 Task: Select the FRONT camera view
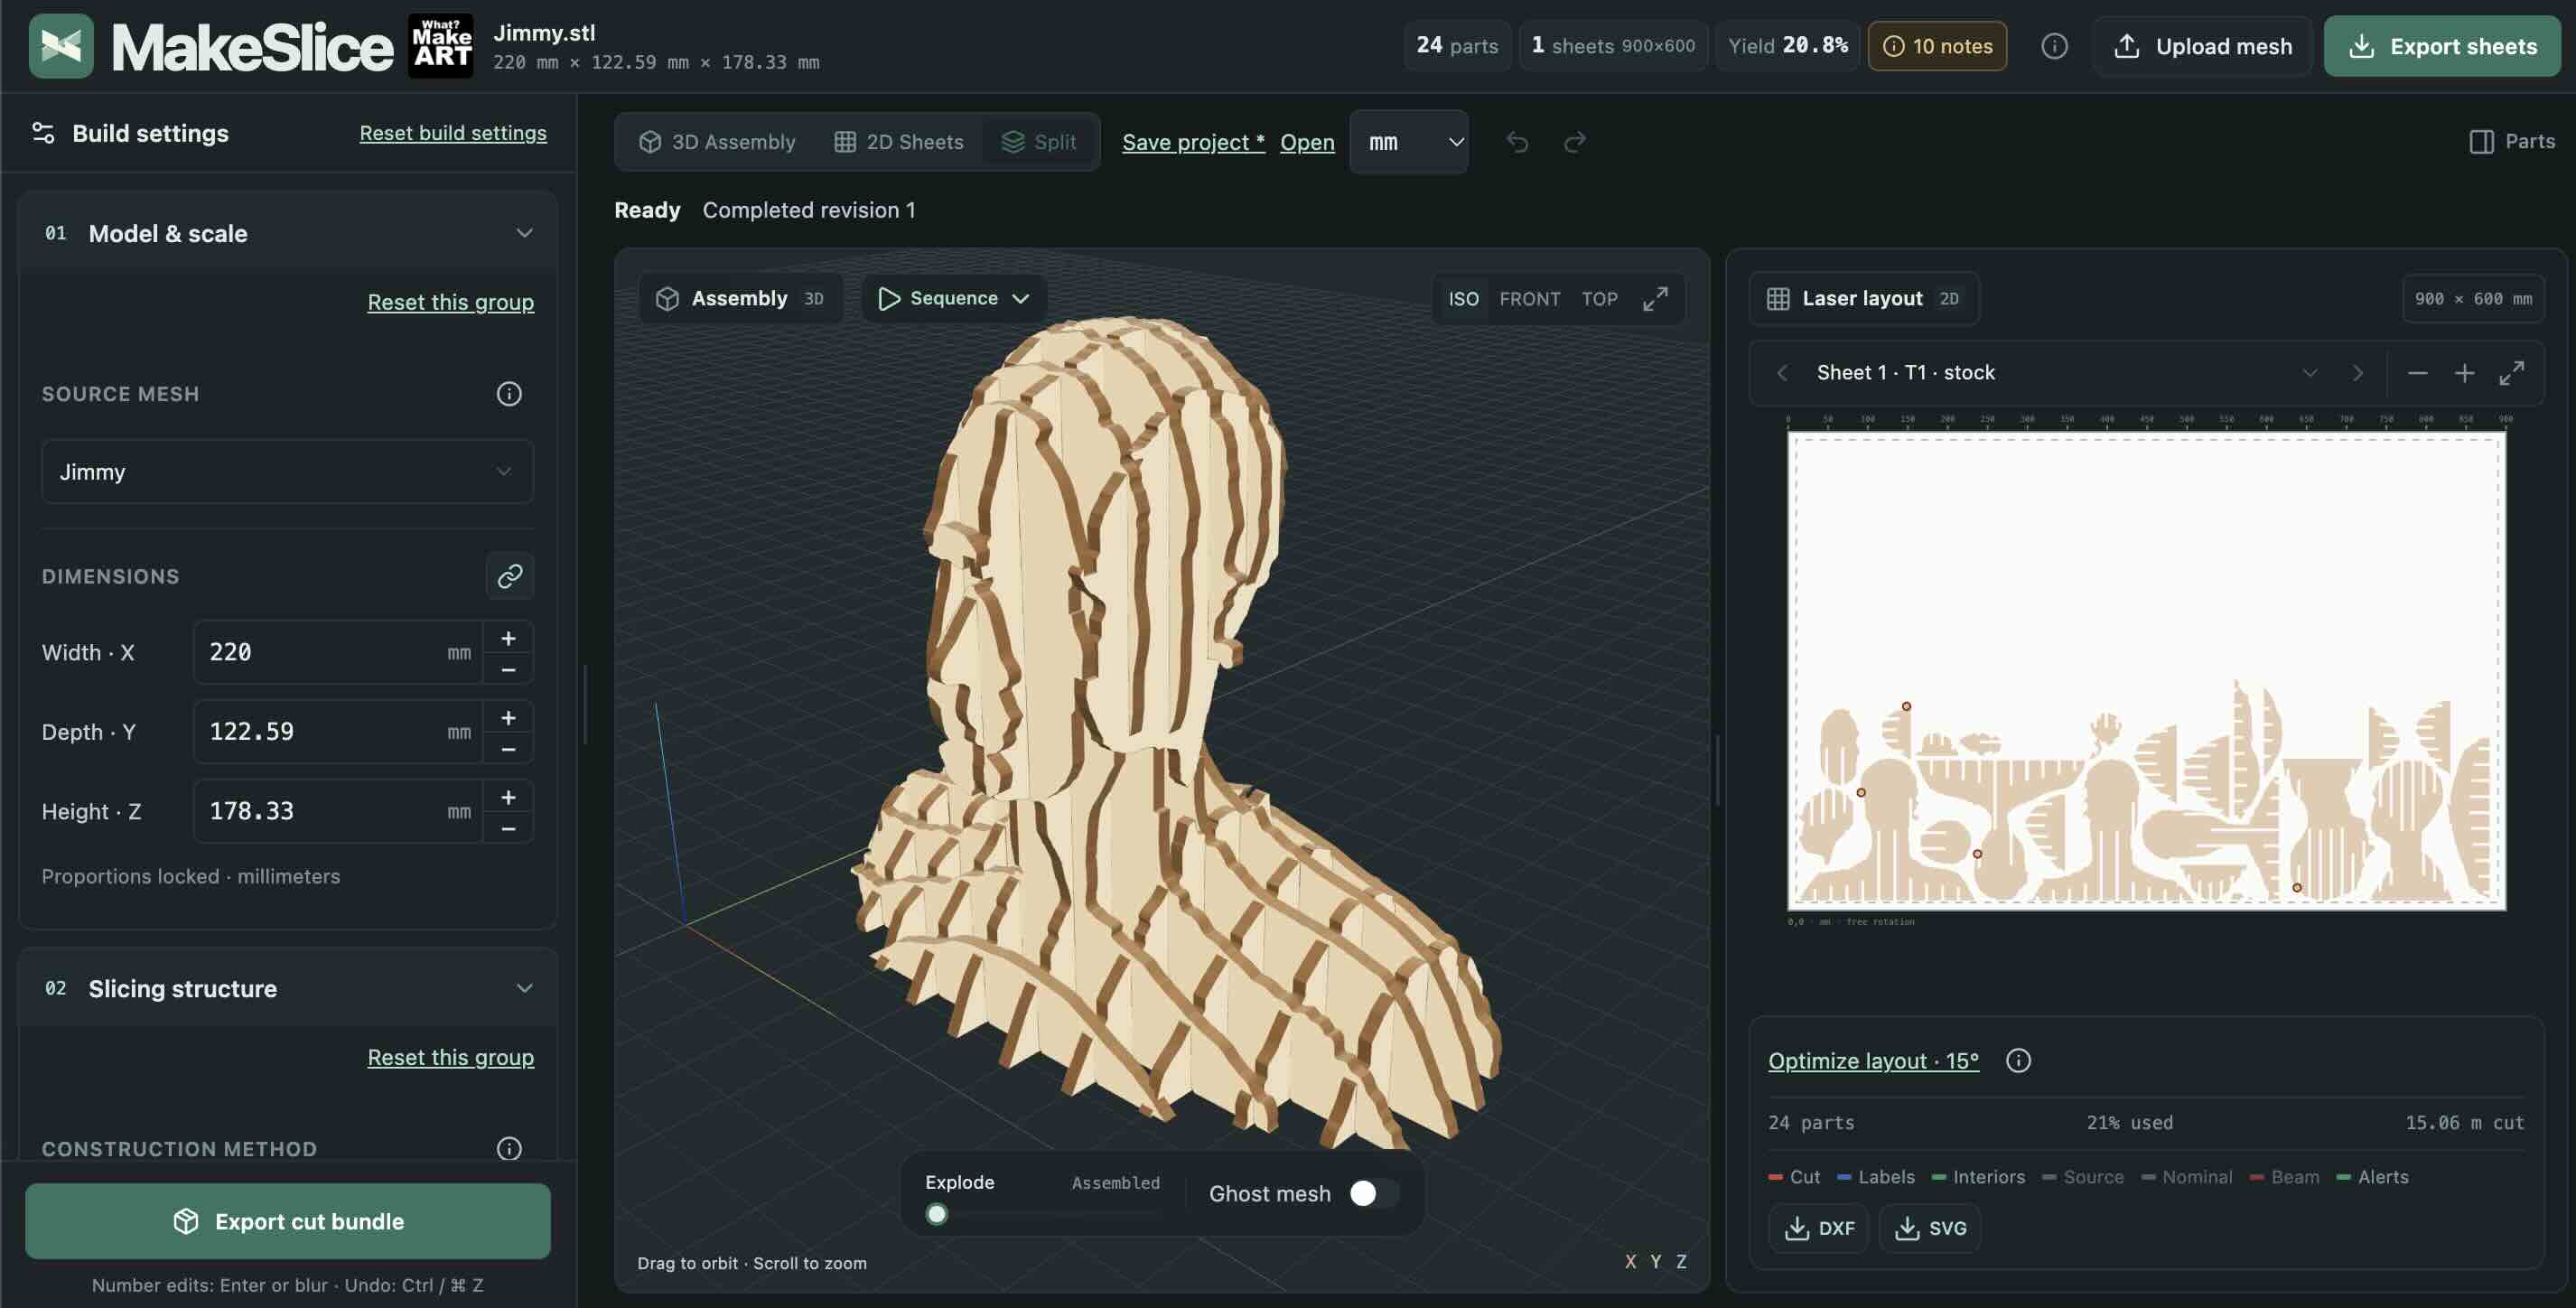point(1529,299)
